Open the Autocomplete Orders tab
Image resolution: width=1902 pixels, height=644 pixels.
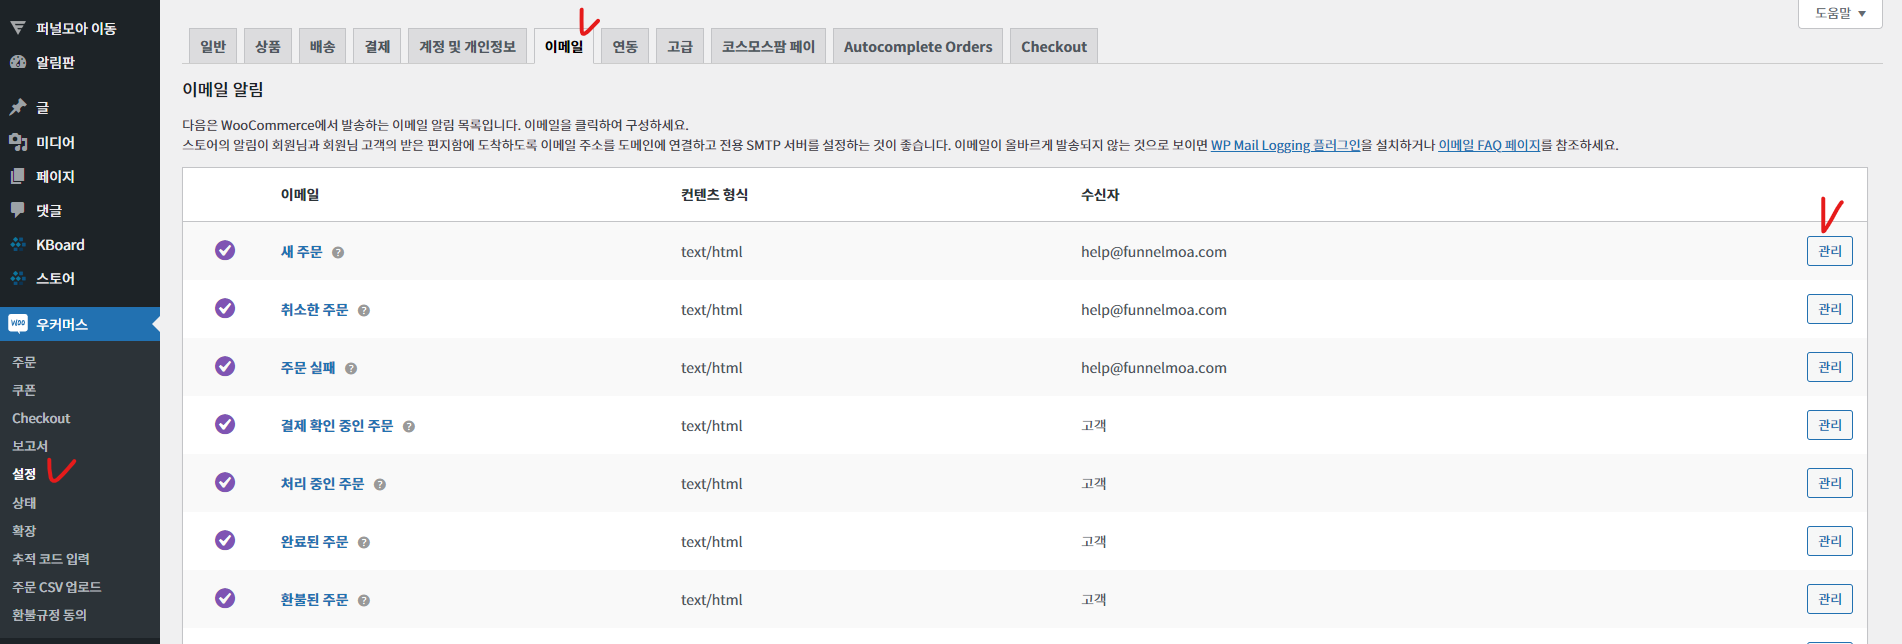(918, 46)
